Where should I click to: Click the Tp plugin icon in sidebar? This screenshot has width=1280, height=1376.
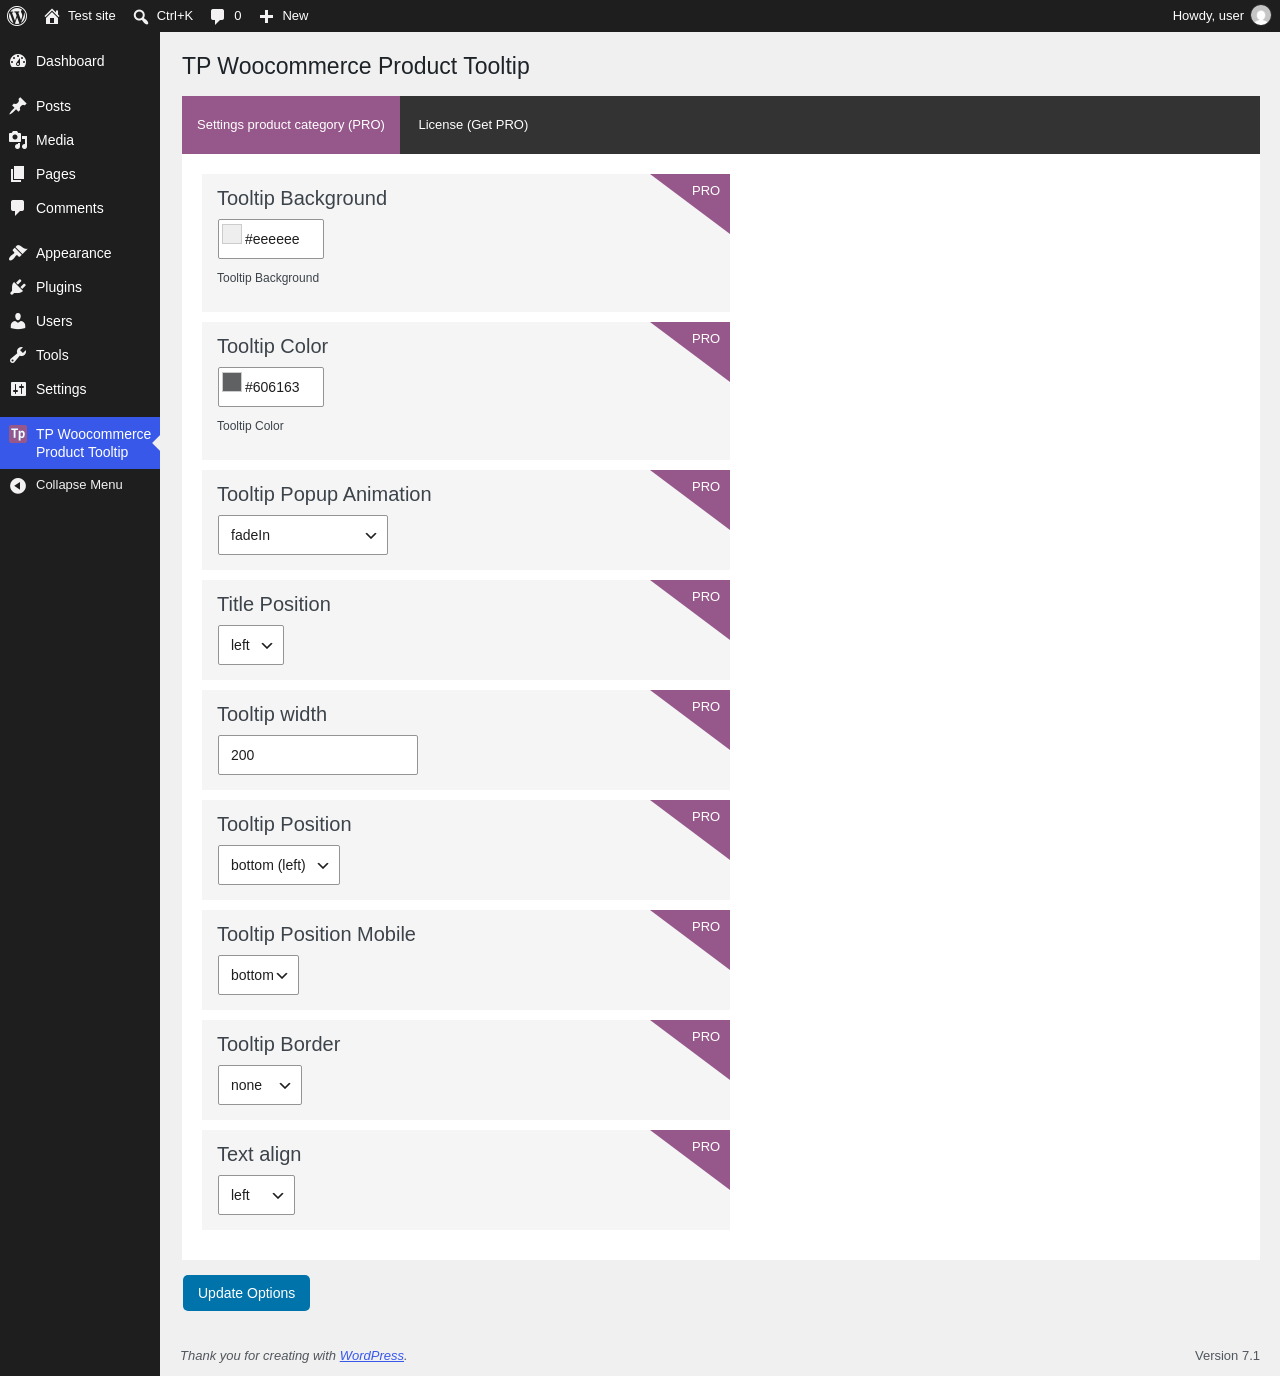pos(18,434)
